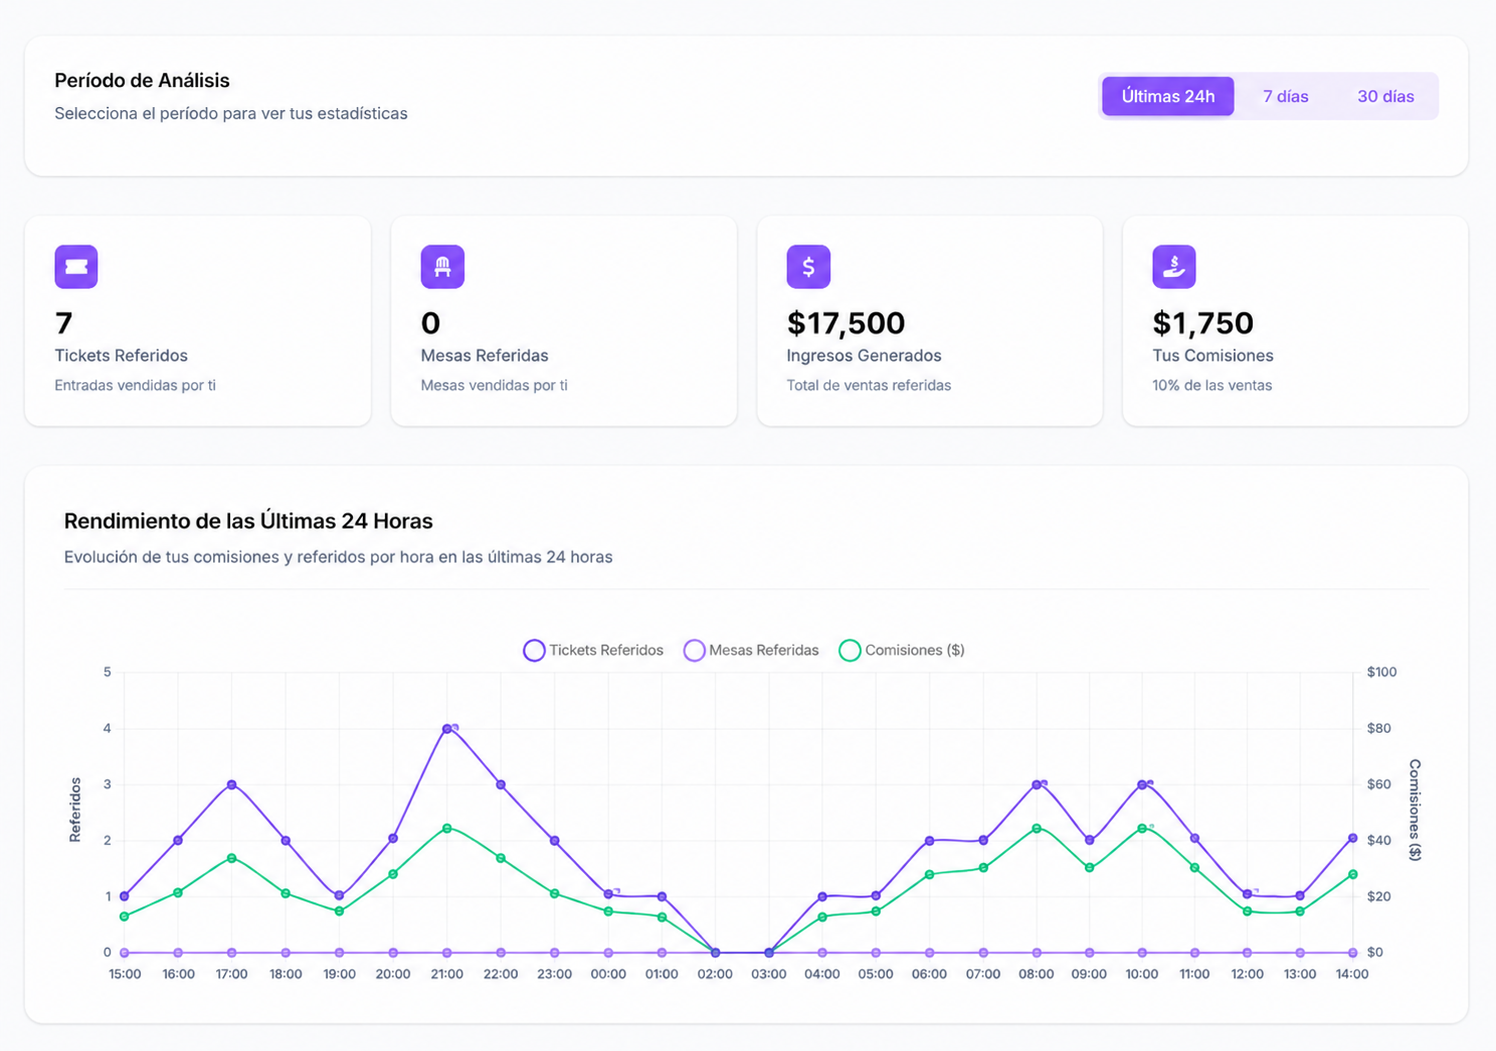
Task: Select the Últimas 24h period tab
Action: [x=1168, y=96]
